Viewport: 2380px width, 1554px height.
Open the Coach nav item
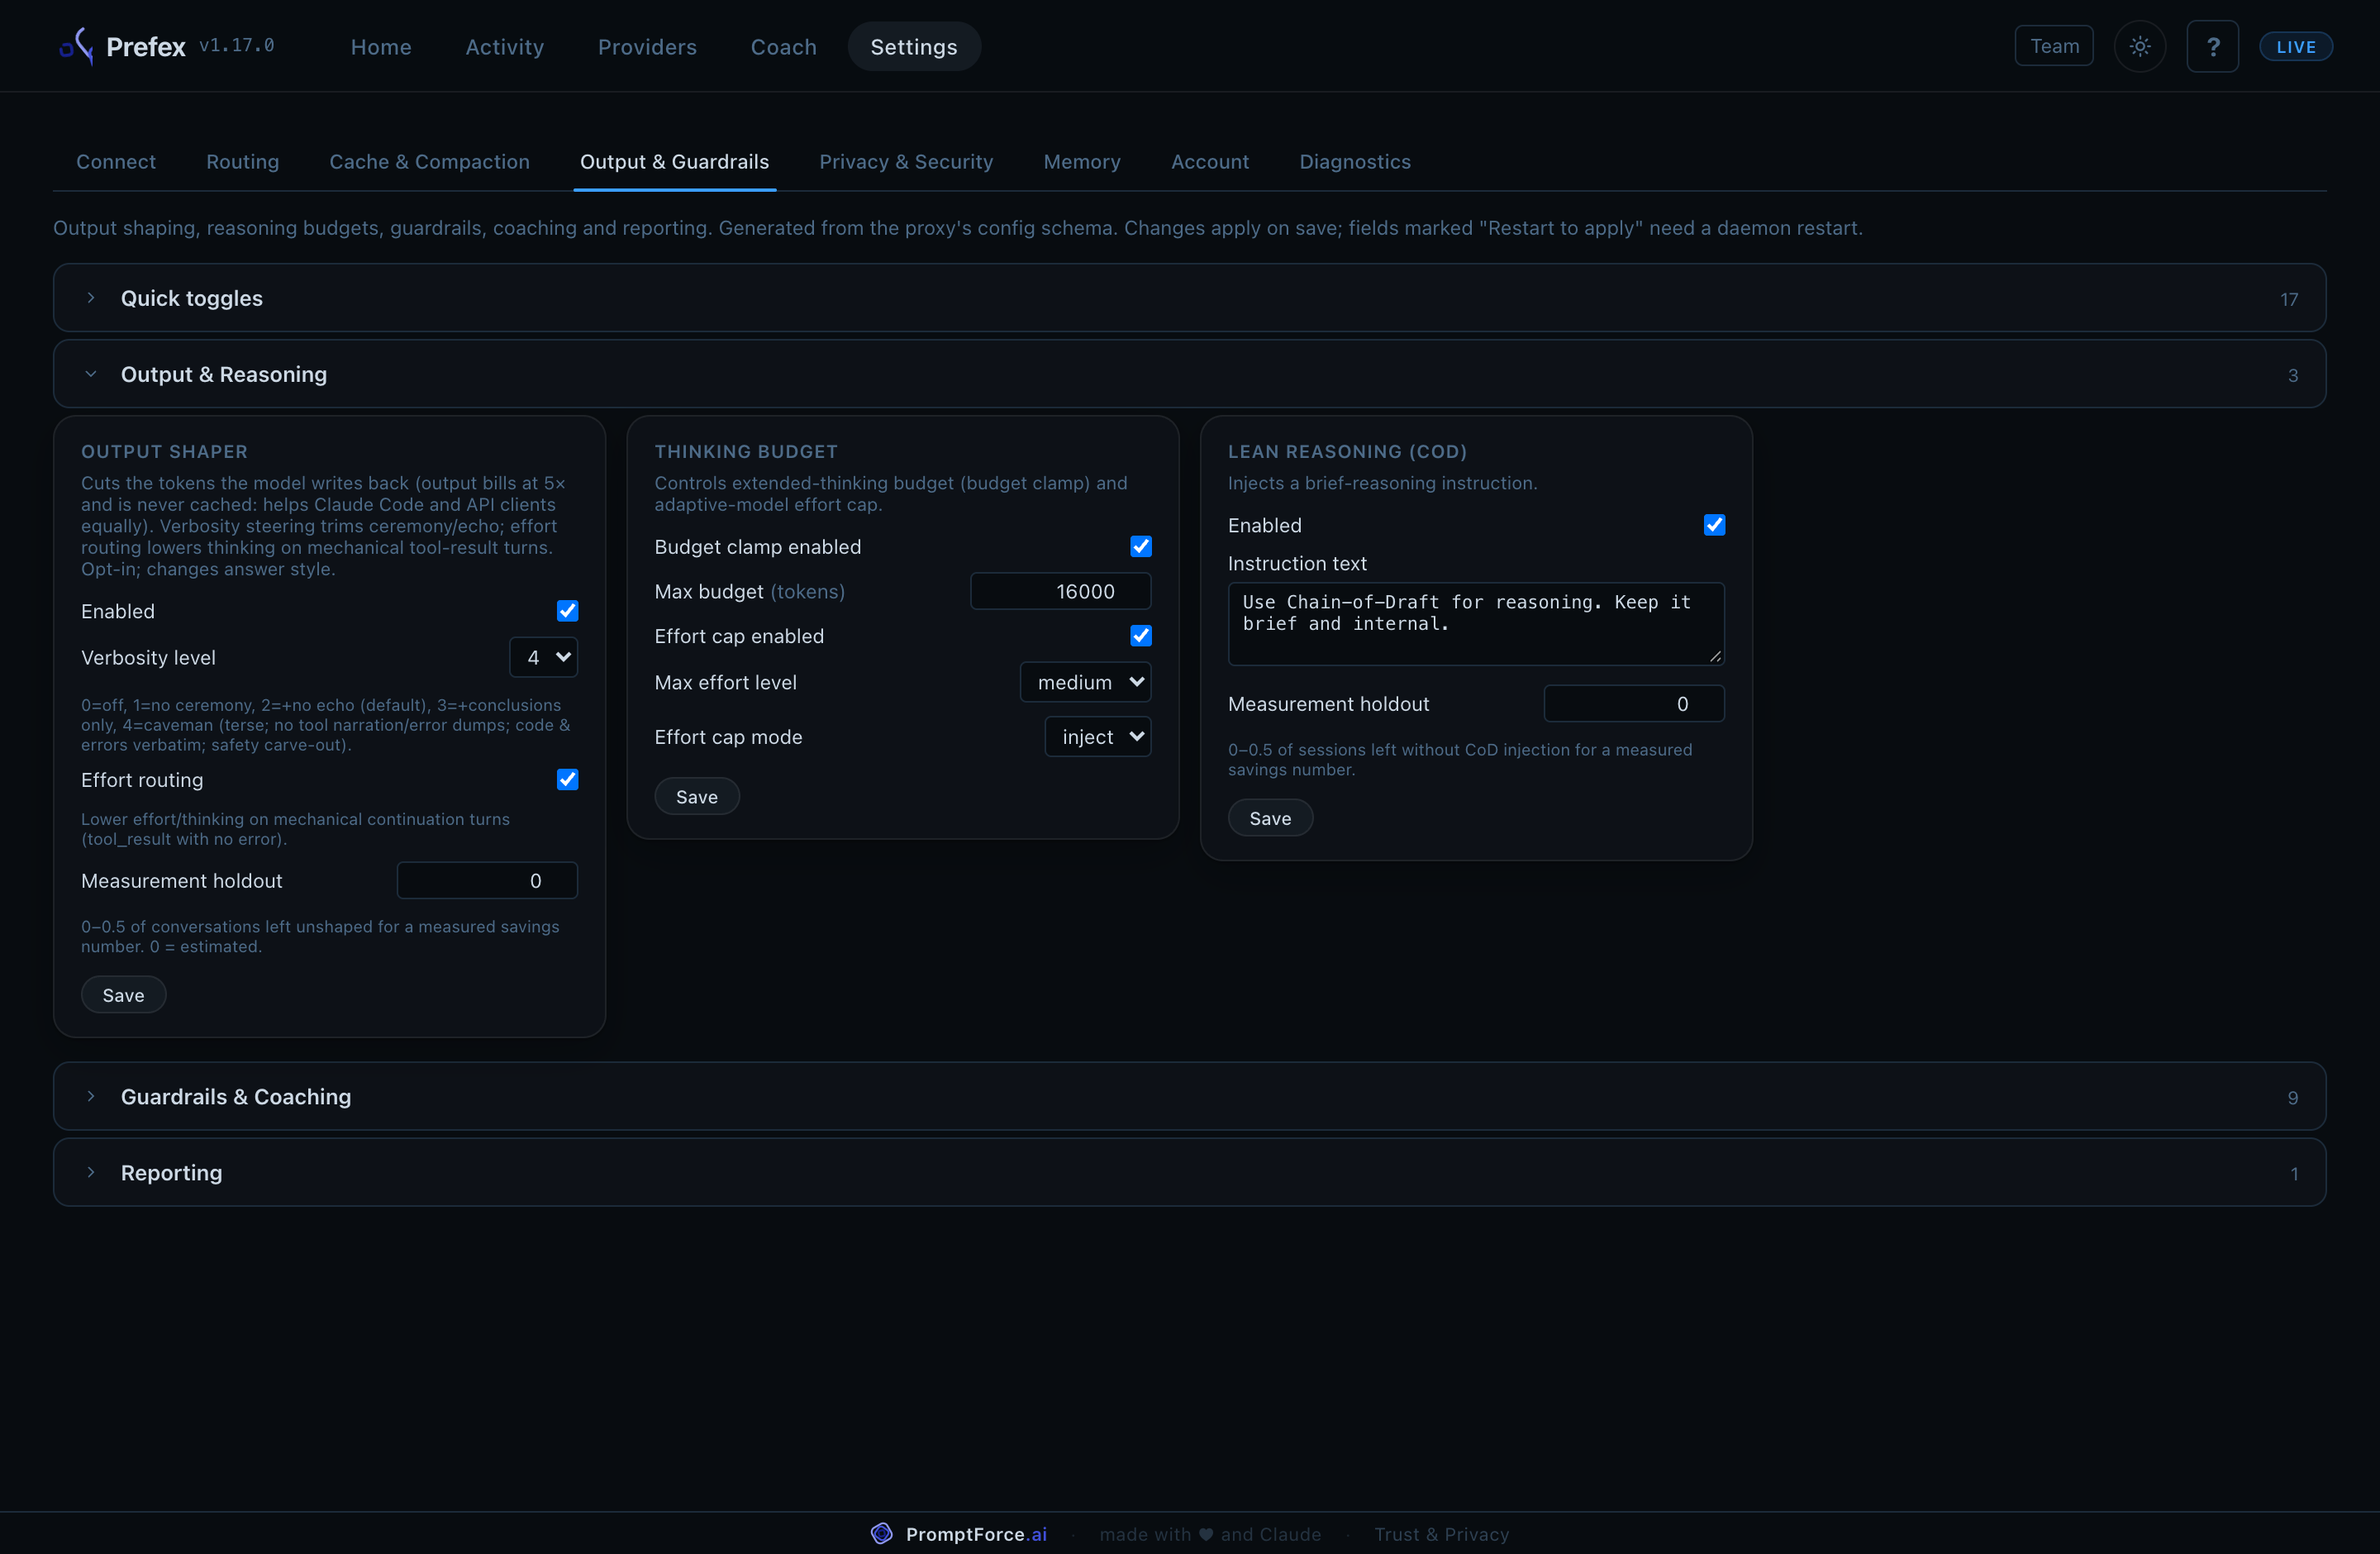tap(784, 46)
